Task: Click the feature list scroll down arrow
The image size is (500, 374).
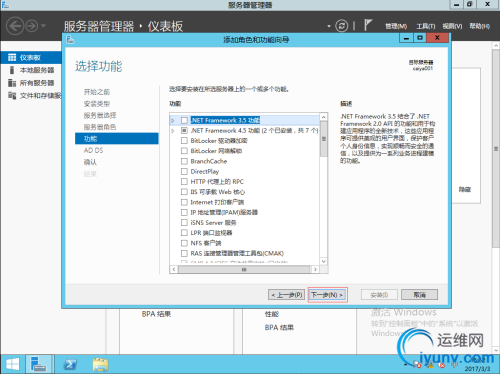Action: [x=323, y=261]
